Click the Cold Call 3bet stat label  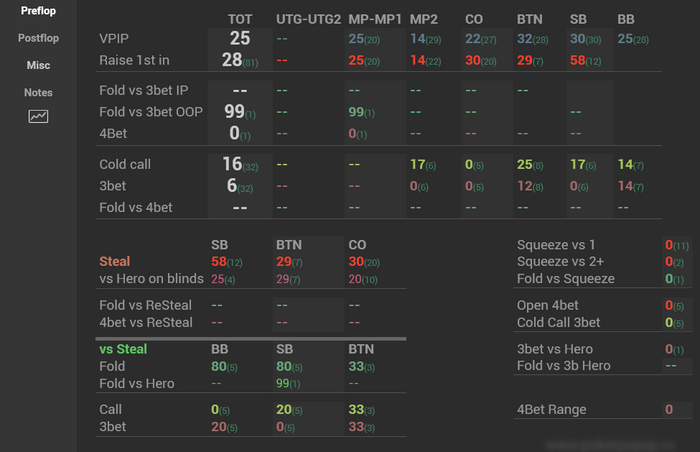tap(559, 322)
